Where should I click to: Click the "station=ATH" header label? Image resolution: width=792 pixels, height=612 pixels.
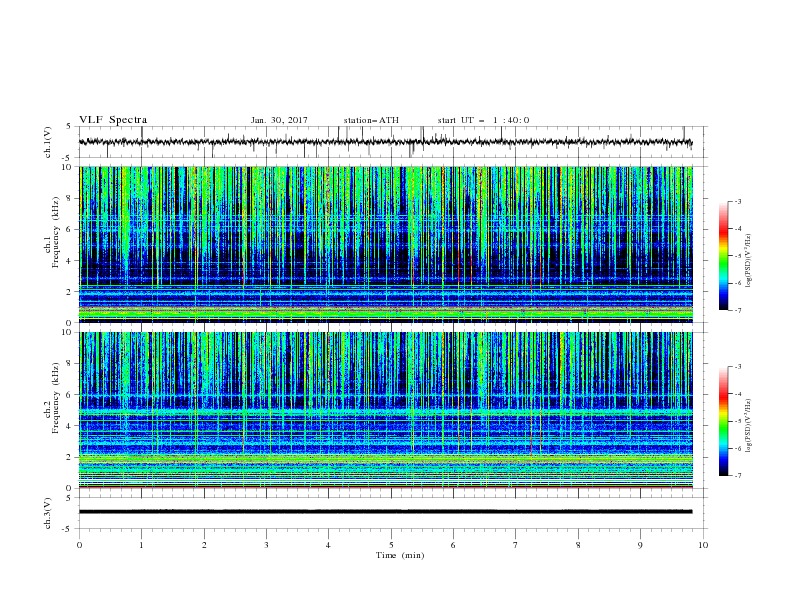point(371,120)
